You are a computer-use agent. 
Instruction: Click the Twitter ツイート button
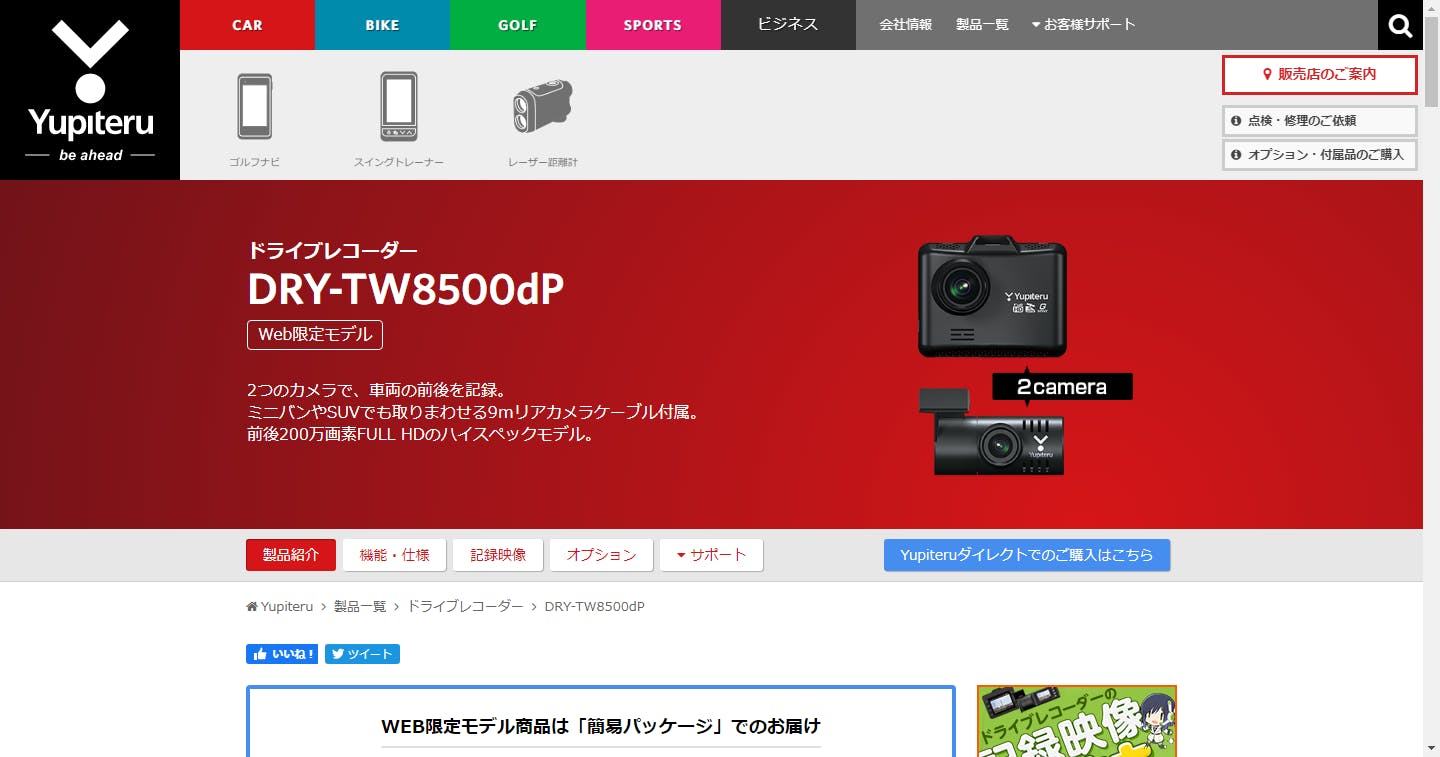362,654
